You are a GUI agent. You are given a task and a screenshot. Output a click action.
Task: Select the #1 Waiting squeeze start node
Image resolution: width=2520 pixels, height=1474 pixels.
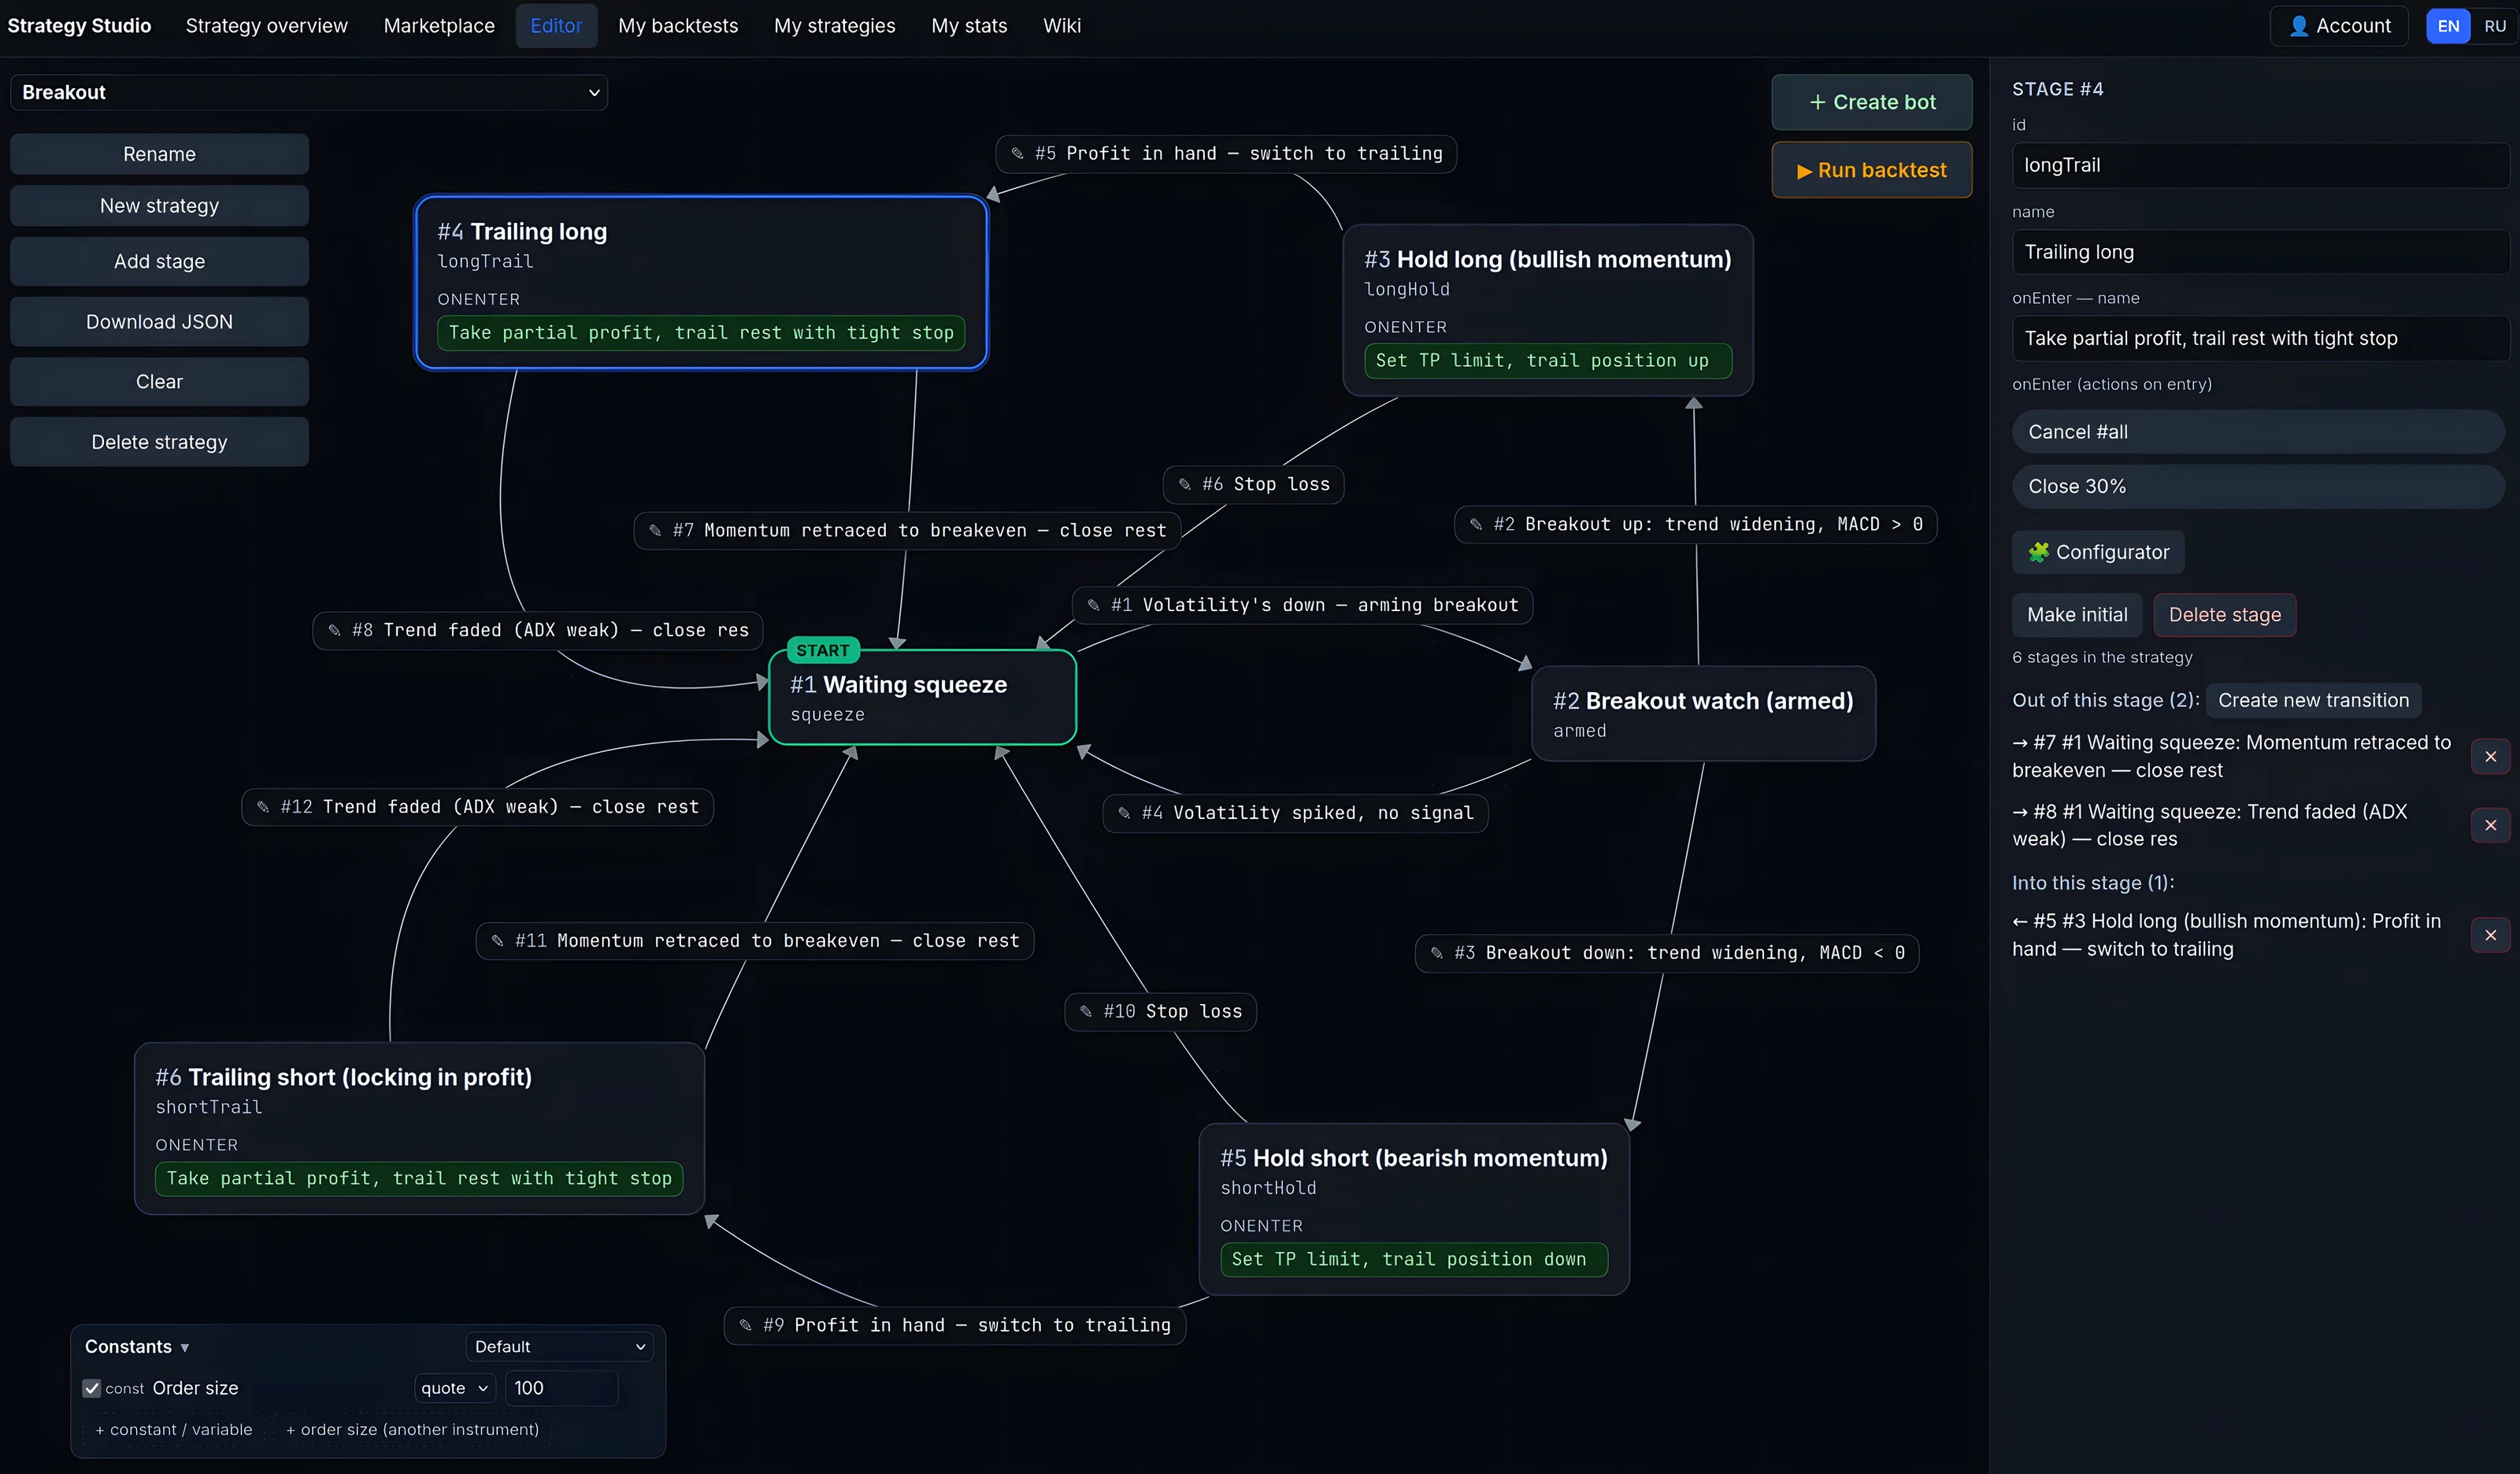click(x=922, y=698)
